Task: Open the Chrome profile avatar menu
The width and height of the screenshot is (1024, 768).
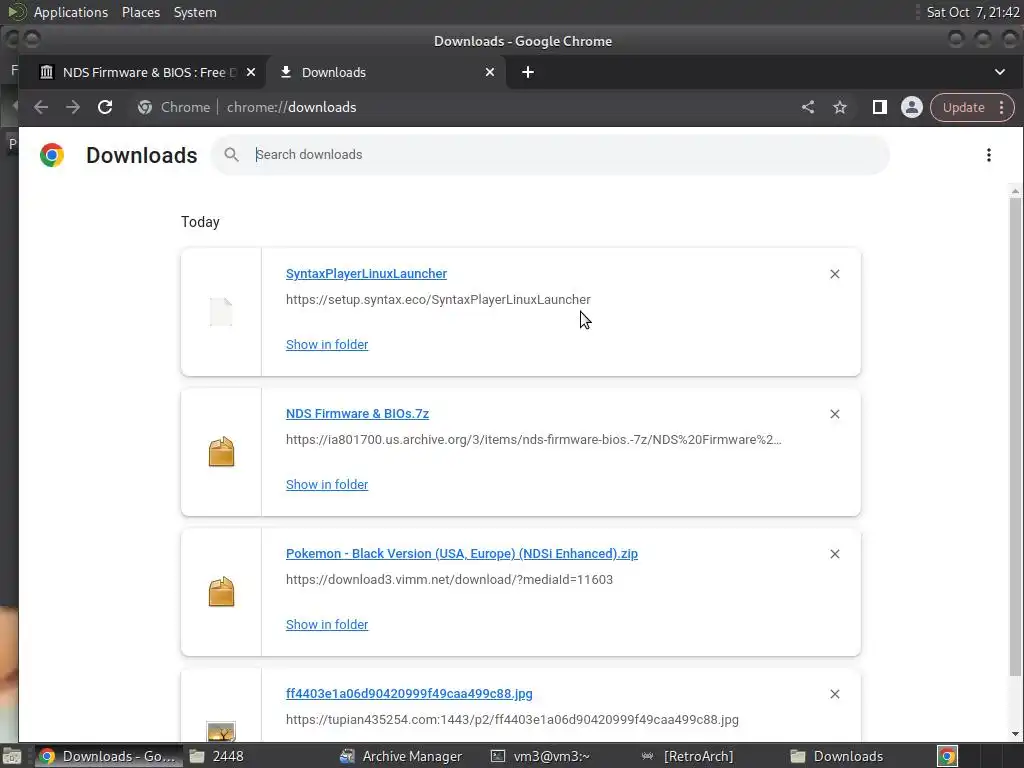Action: click(912, 107)
